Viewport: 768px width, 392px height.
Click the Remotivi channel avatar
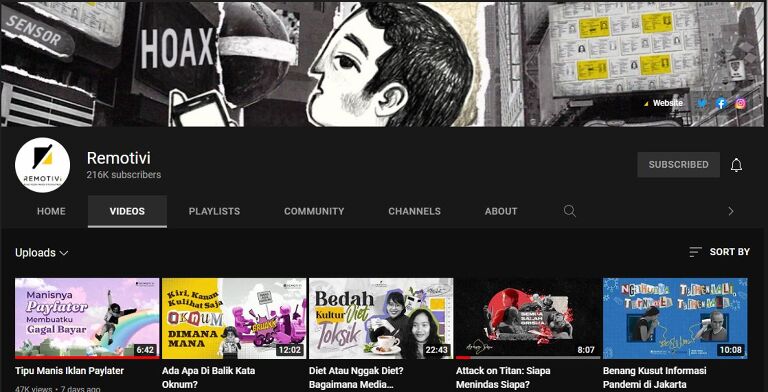click(43, 165)
